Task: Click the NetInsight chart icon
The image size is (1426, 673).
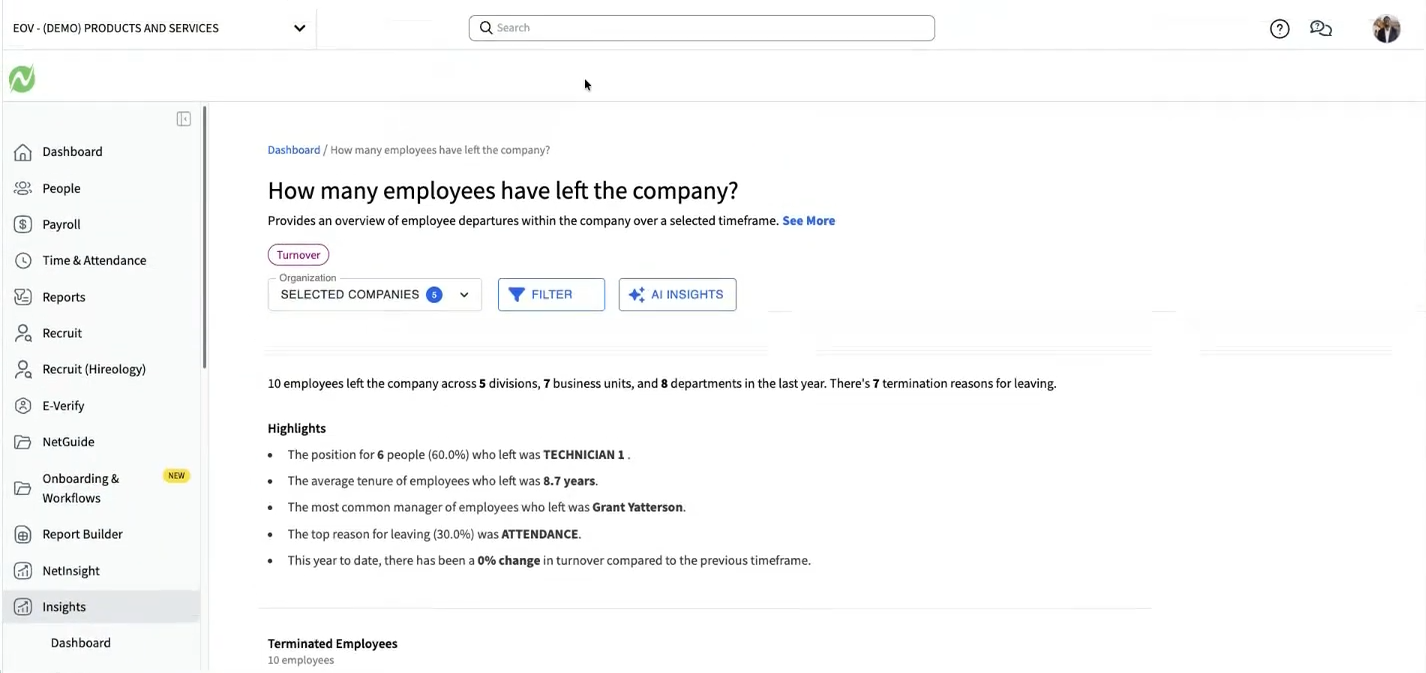Action: point(23,571)
